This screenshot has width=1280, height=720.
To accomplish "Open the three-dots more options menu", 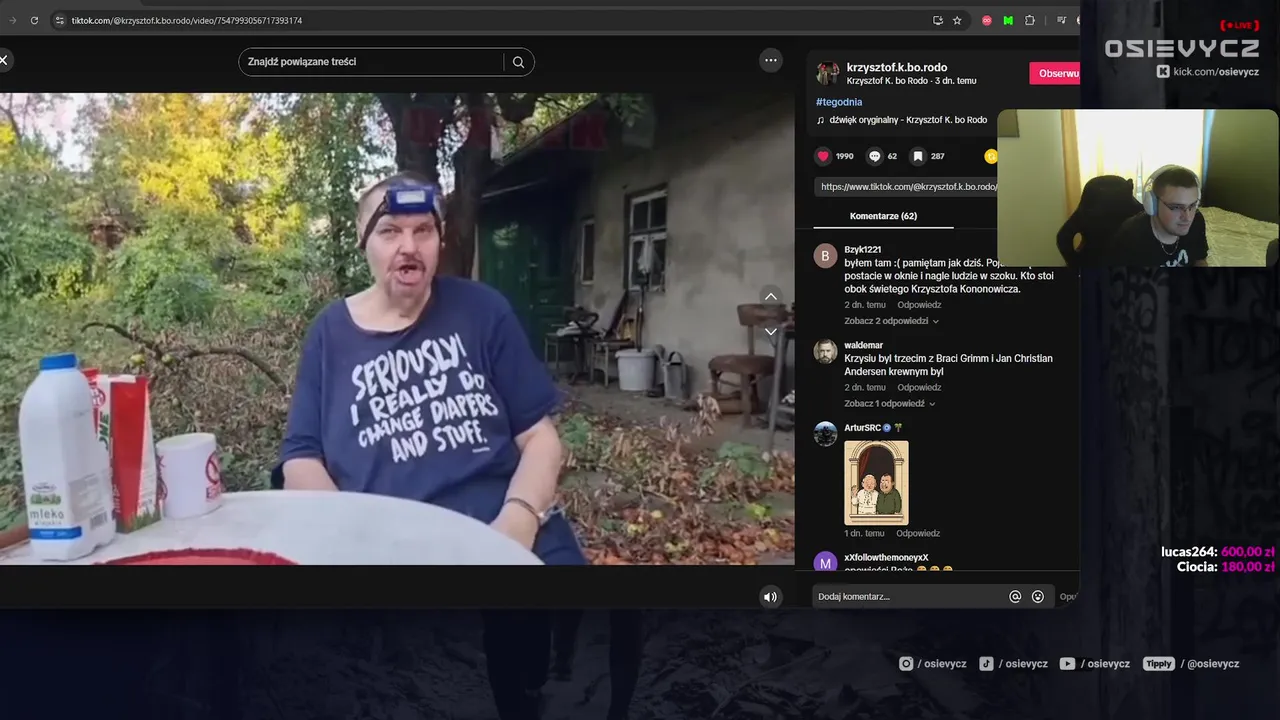I will [x=771, y=60].
